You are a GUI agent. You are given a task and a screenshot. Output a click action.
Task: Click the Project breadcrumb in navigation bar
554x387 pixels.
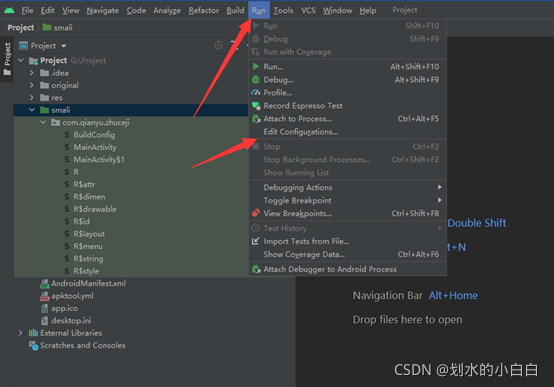point(20,28)
